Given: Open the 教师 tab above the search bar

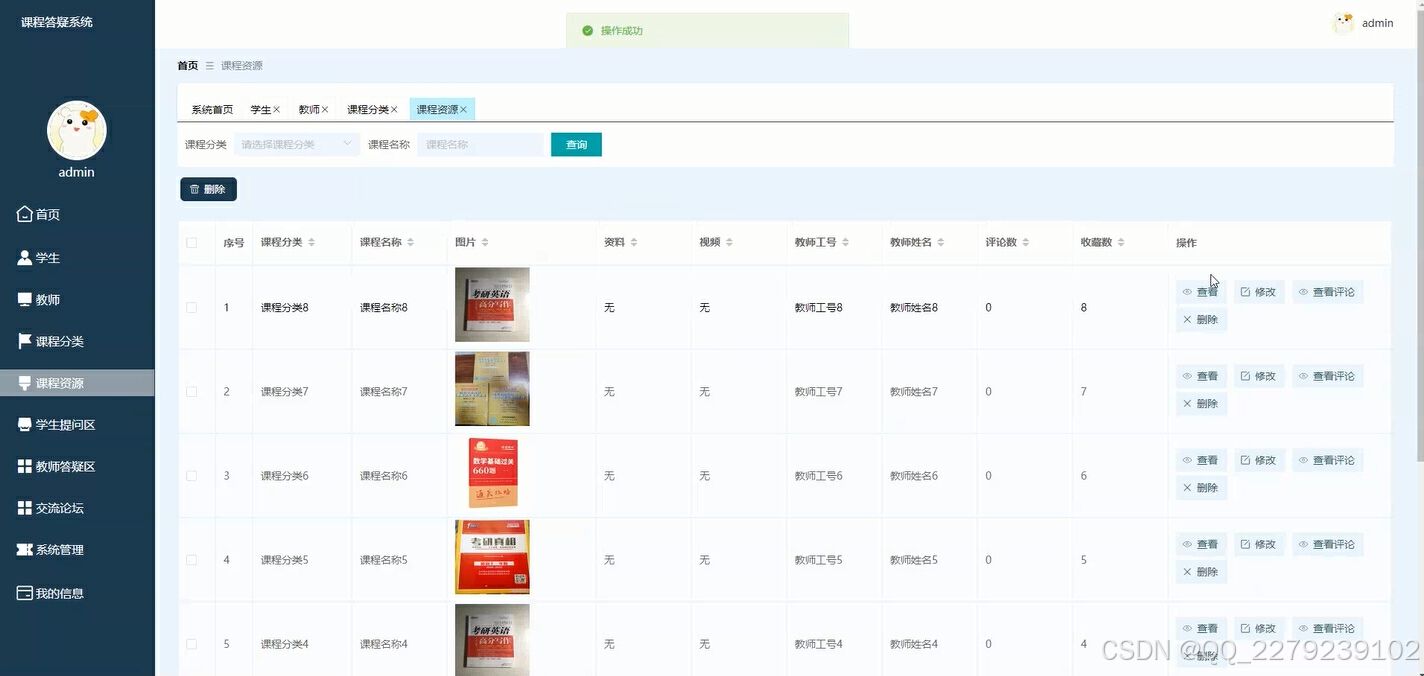Looking at the screenshot, I should pyautogui.click(x=307, y=108).
